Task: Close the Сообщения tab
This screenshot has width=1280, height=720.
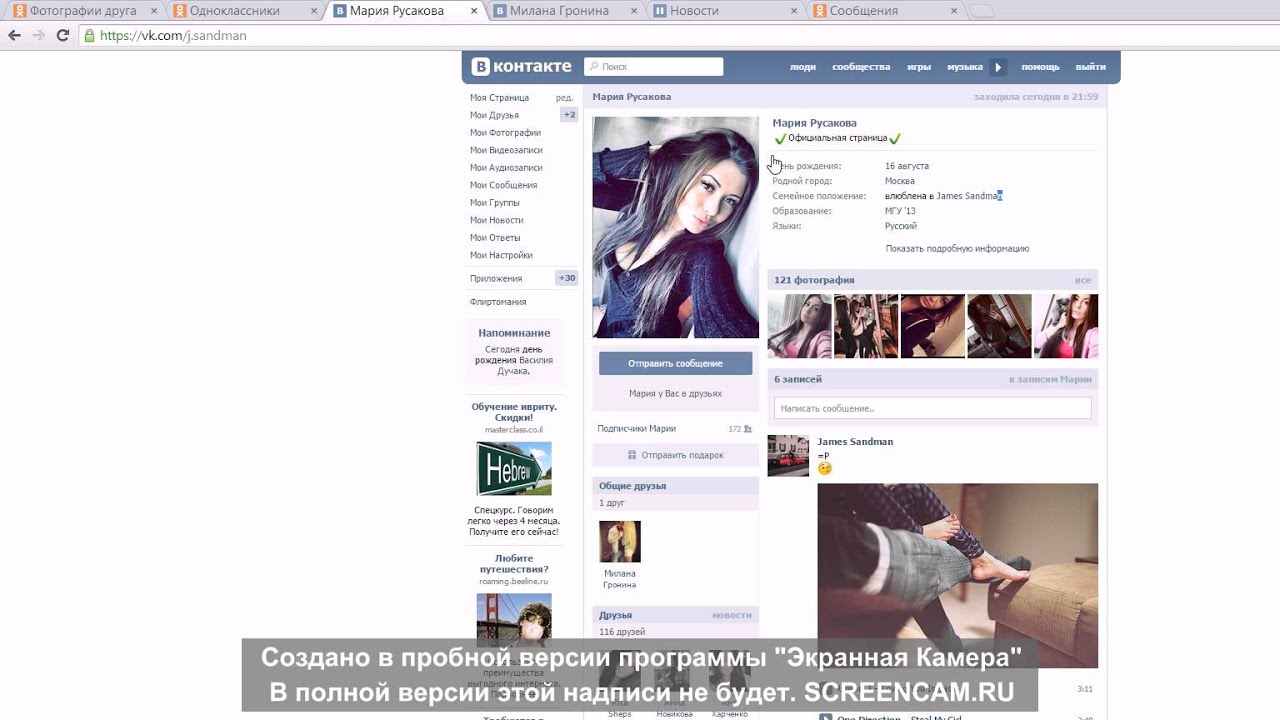Action: pos(954,11)
